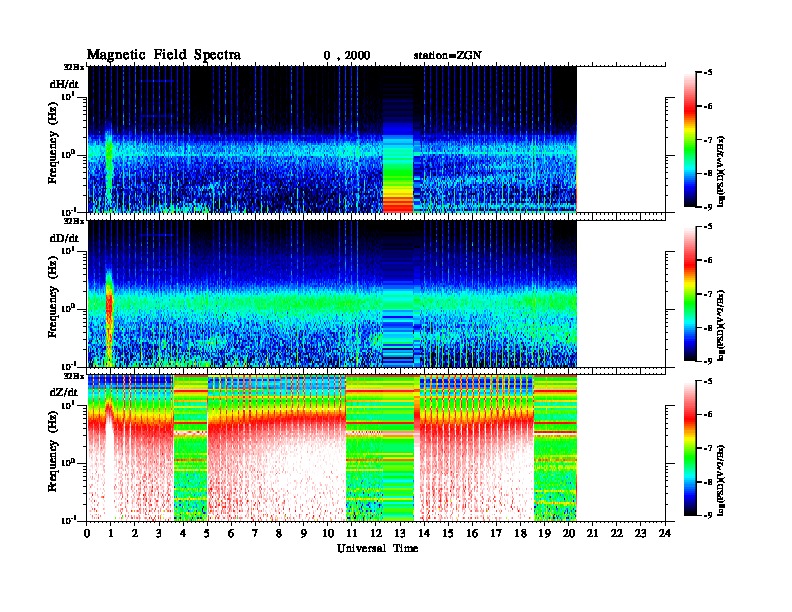Image resolution: width=792 pixels, height=612 pixels.
Task: Click the dH/dt color scale bar
Action: point(690,139)
